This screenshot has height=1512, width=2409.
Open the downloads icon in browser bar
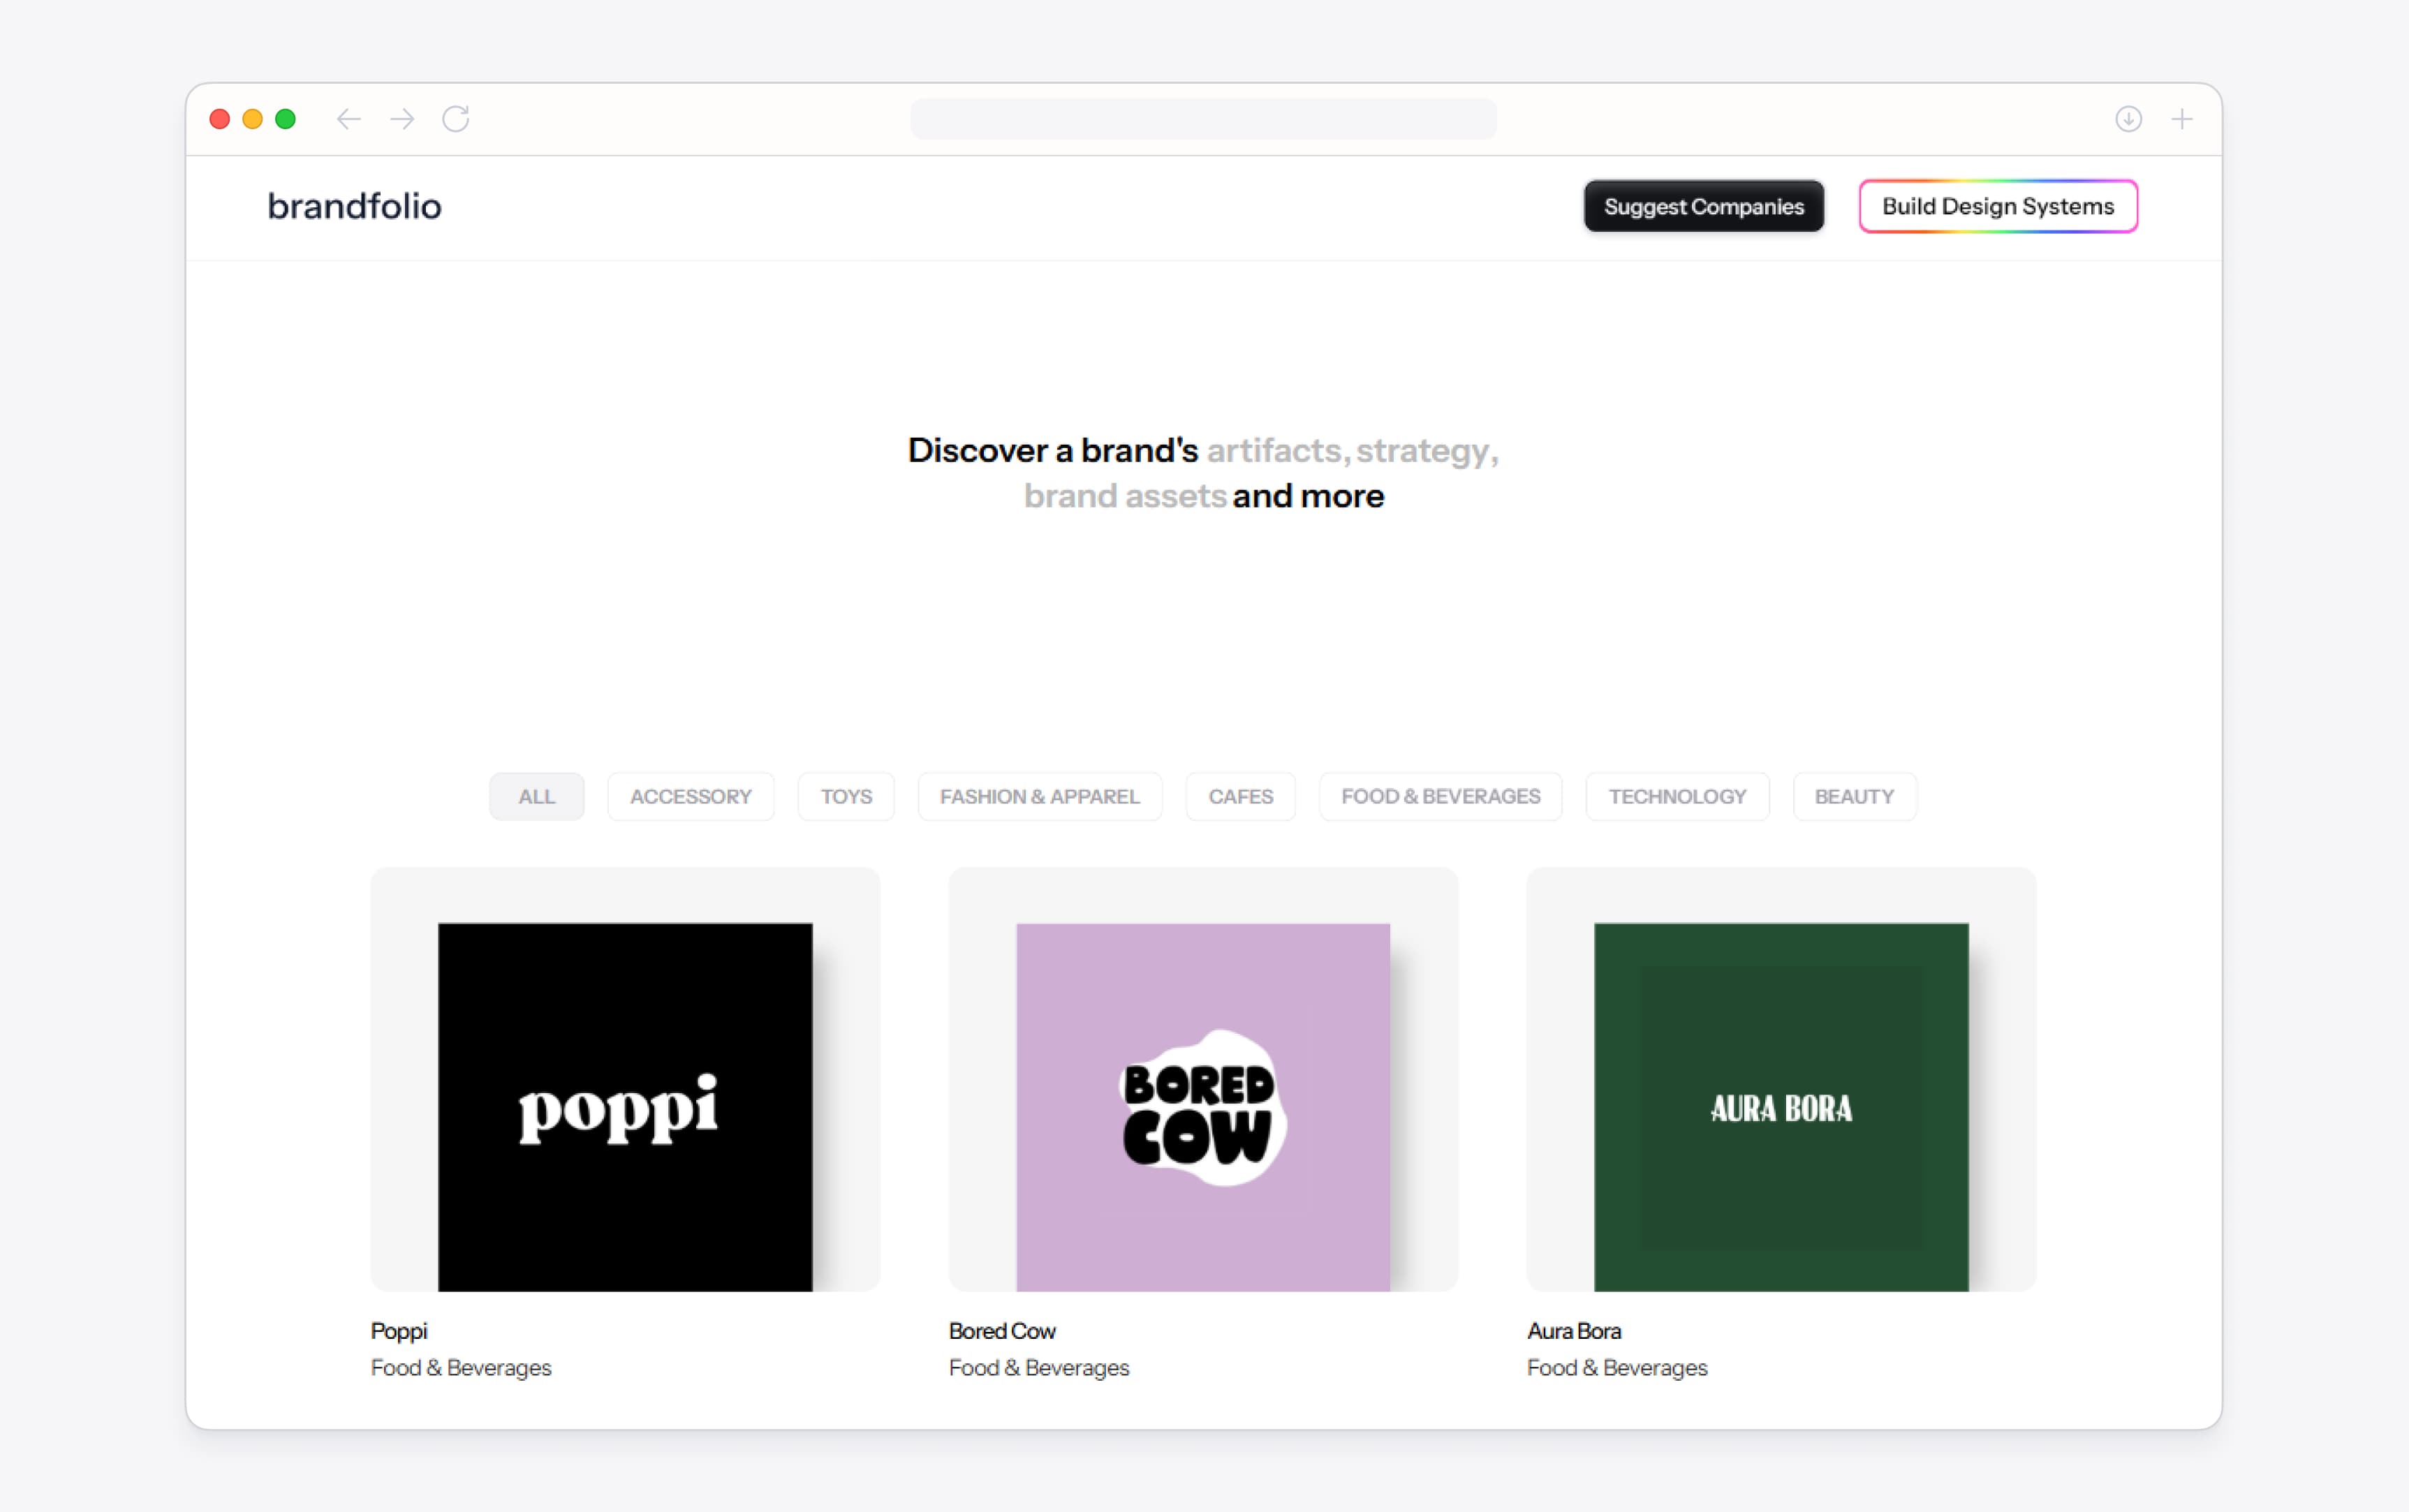click(2128, 119)
